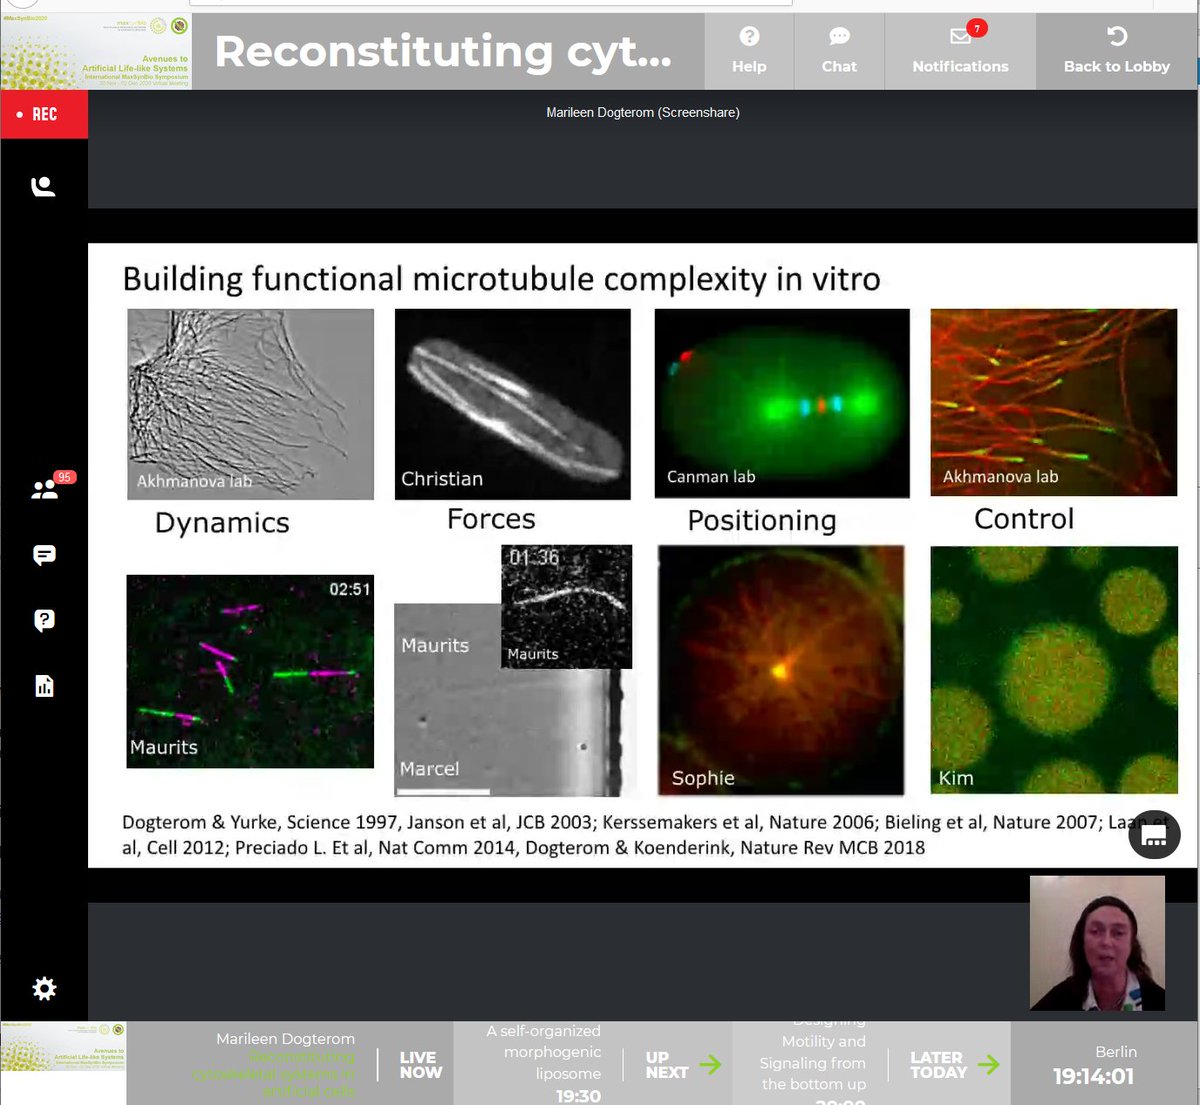
Task: Go Back to Lobby
Action: 1116,51
